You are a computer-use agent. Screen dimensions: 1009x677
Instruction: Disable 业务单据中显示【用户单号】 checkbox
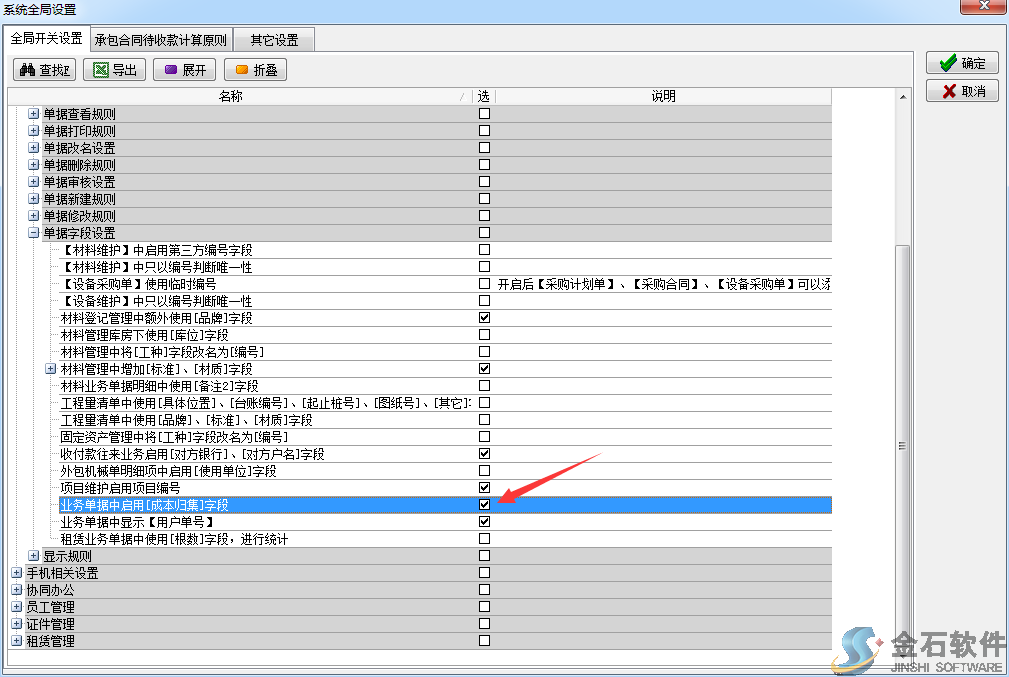click(x=484, y=522)
